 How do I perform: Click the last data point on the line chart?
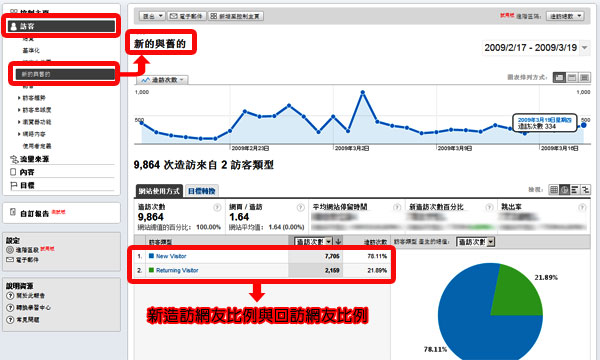[x=584, y=125]
